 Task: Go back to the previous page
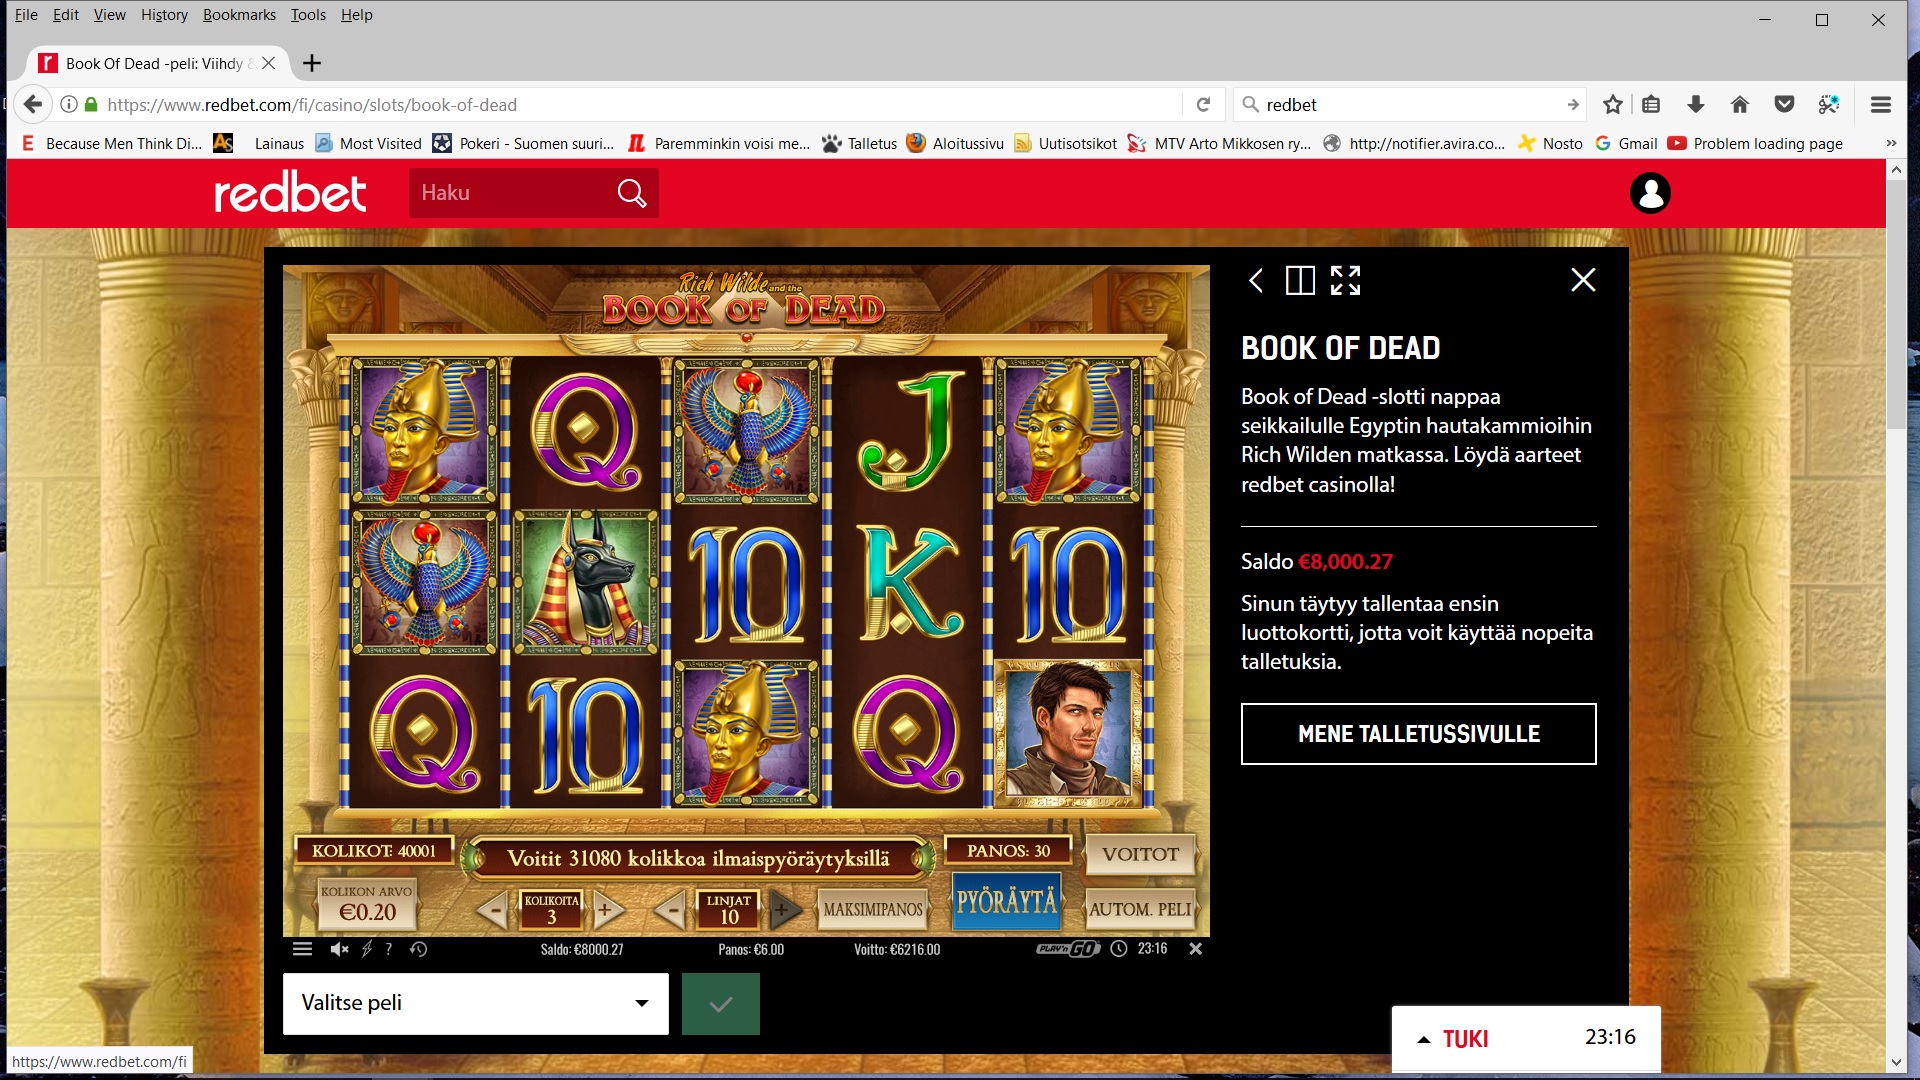33,104
